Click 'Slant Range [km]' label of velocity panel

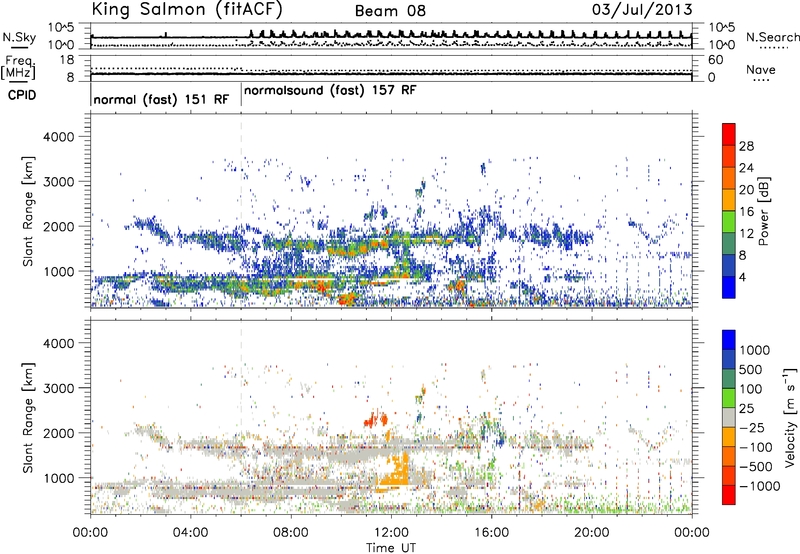tap(28, 418)
